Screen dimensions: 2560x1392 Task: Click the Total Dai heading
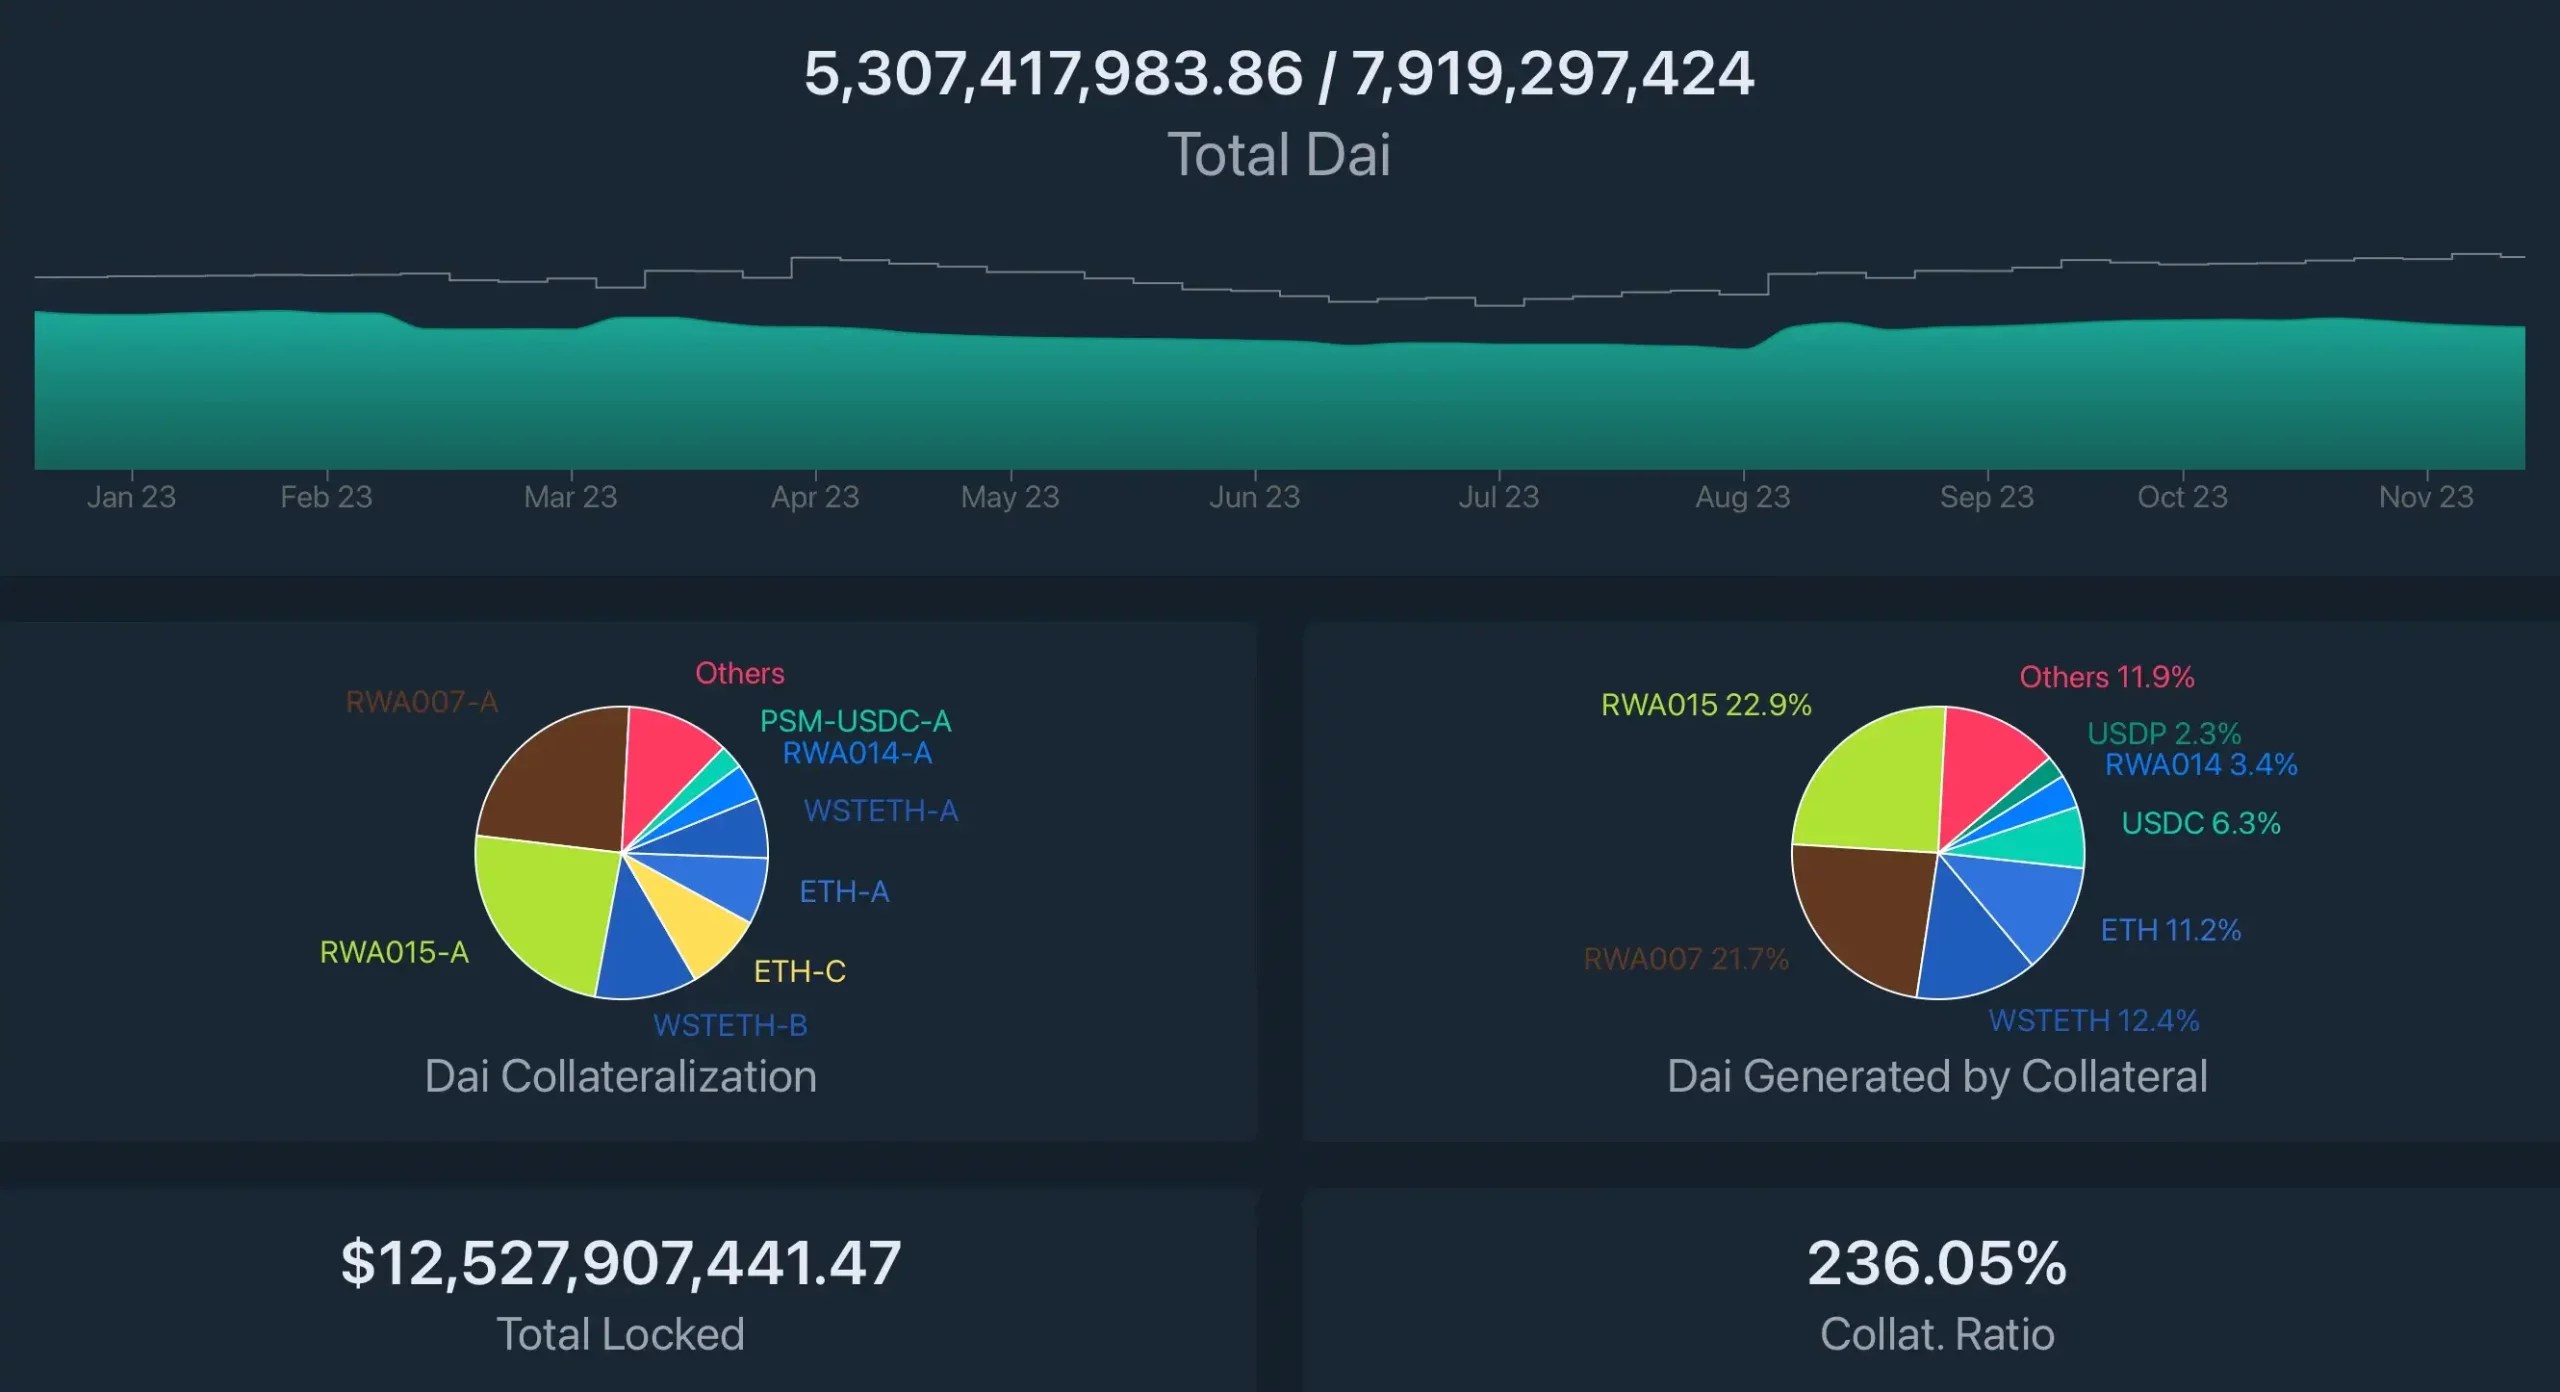(x=1280, y=152)
